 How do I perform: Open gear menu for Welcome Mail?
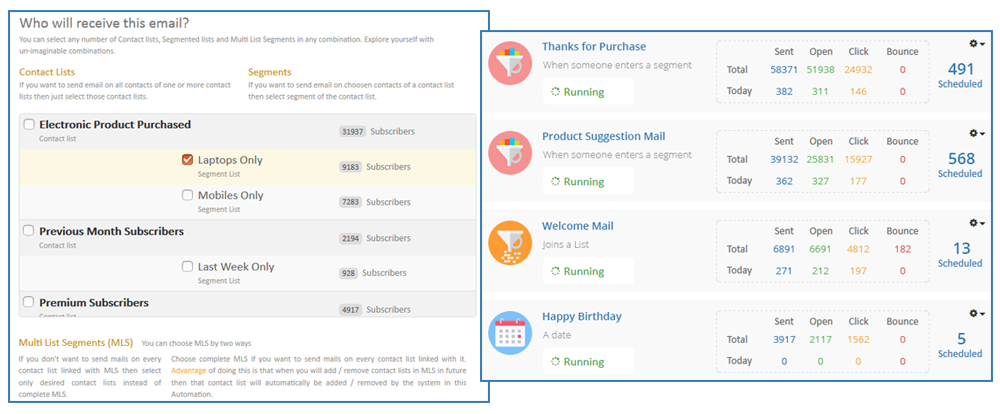point(976,223)
